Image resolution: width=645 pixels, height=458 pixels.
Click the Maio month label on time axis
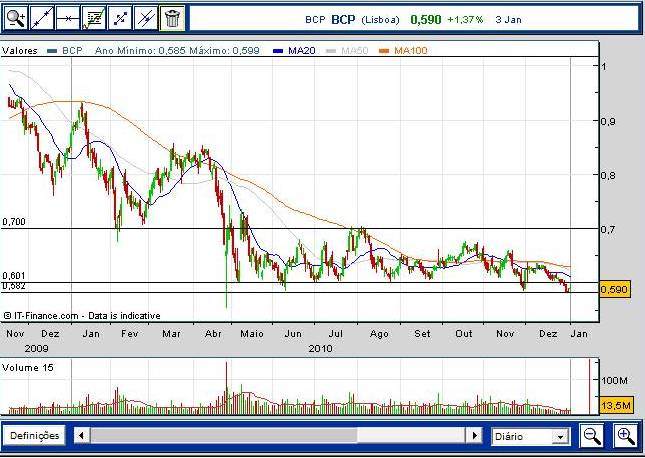(252, 333)
